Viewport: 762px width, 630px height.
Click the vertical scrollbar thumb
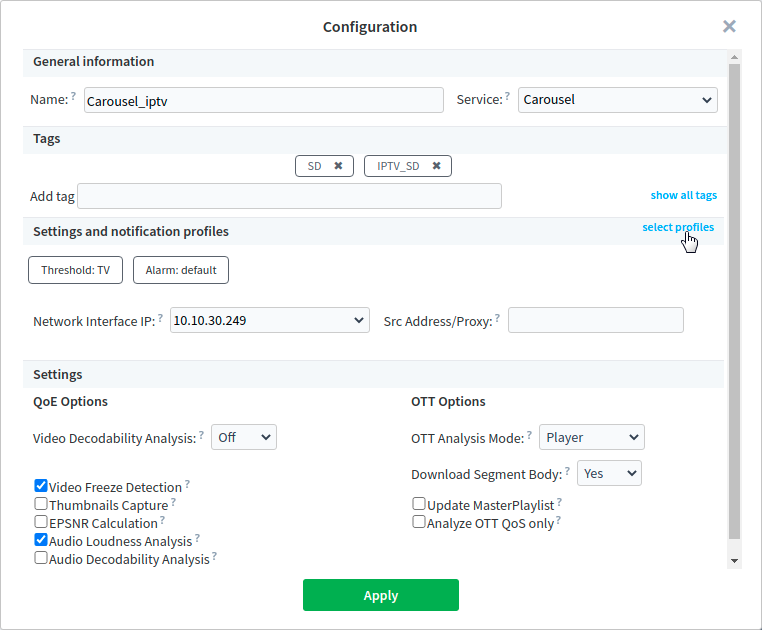click(x=734, y=301)
